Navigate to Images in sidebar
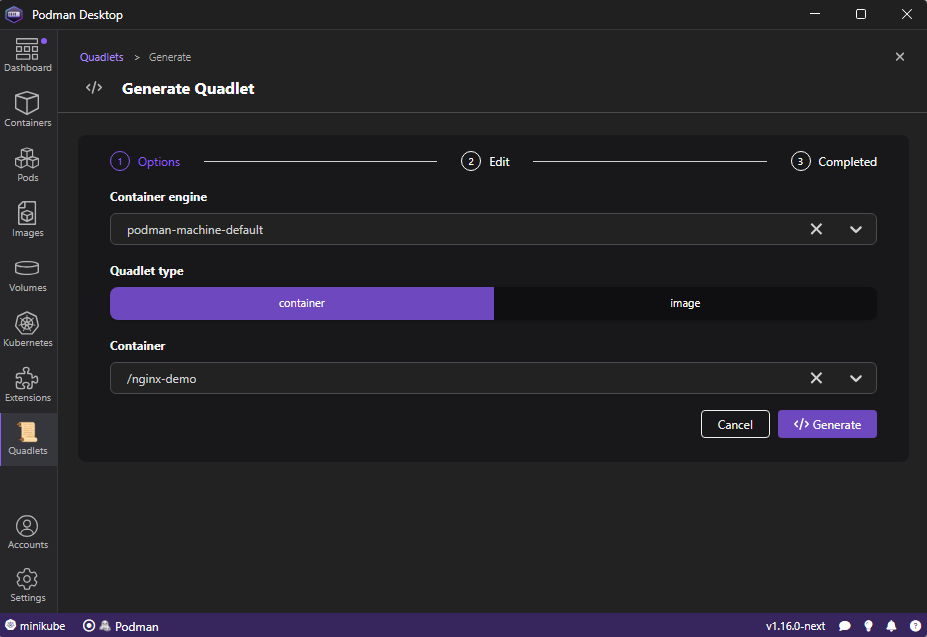Screen dimensions: 927x637 (x=28, y=219)
